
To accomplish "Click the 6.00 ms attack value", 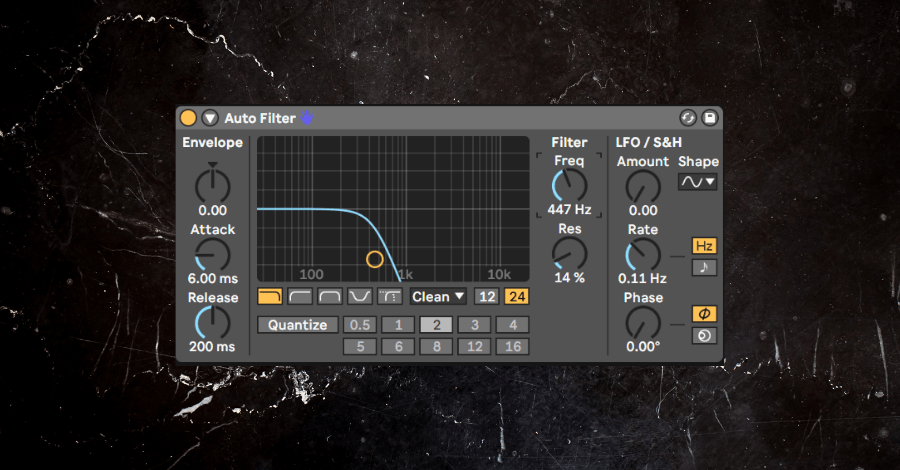I will point(213,278).
